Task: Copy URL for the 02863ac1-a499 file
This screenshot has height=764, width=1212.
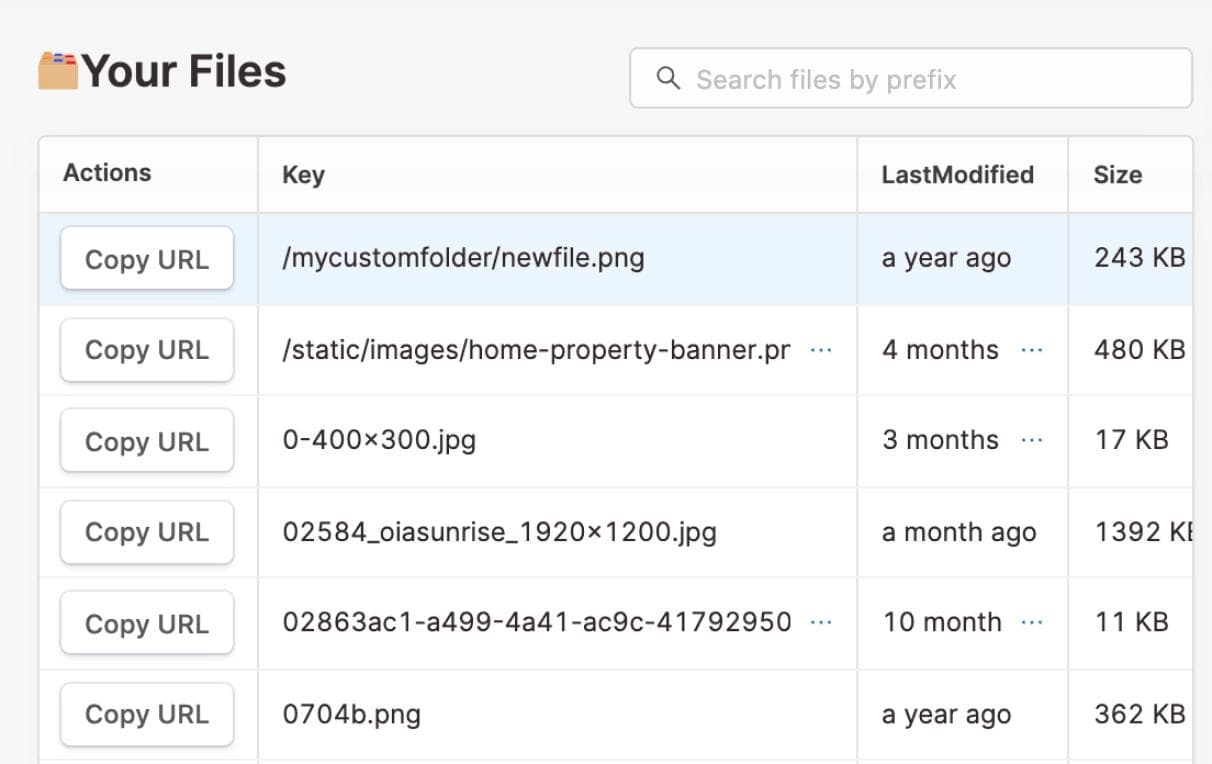Action: coord(147,623)
